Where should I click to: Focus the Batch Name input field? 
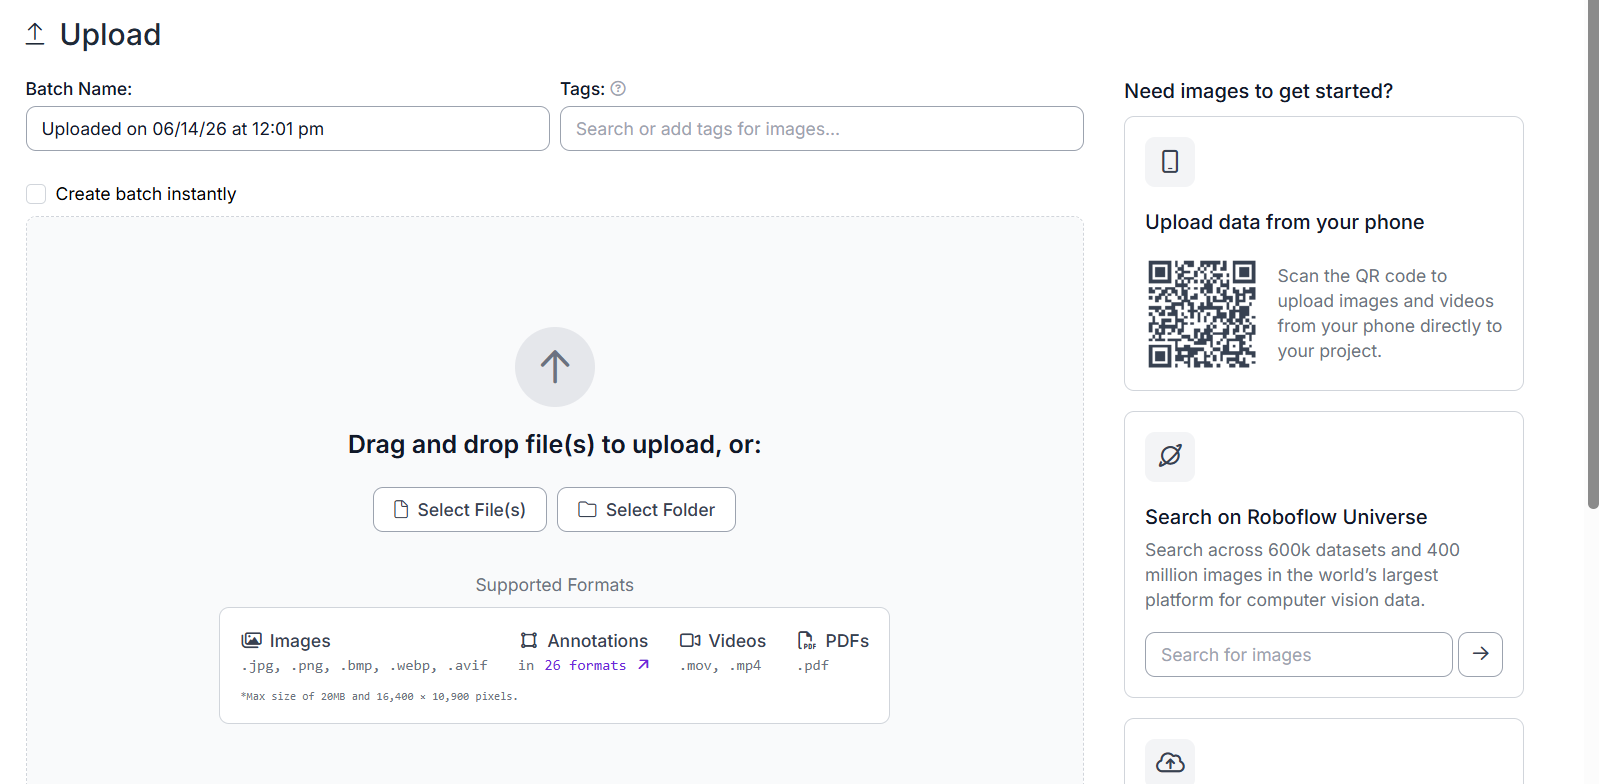pyautogui.click(x=288, y=129)
